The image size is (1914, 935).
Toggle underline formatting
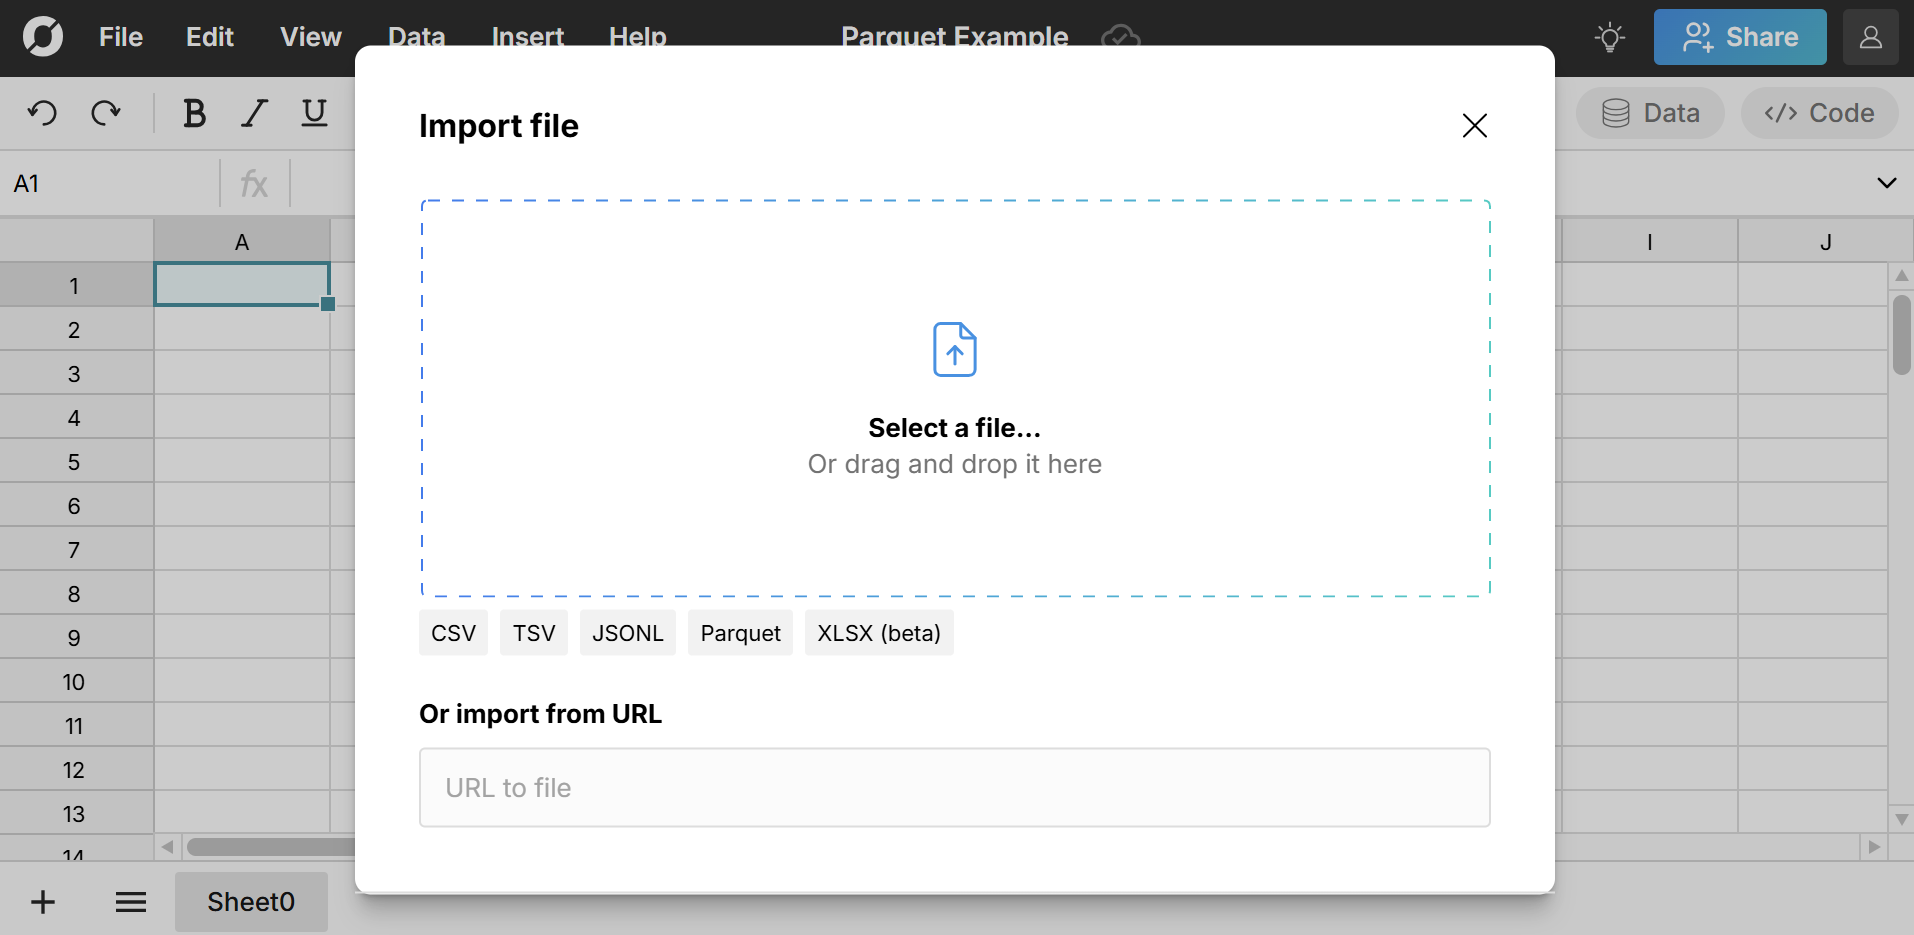click(x=314, y=113)
